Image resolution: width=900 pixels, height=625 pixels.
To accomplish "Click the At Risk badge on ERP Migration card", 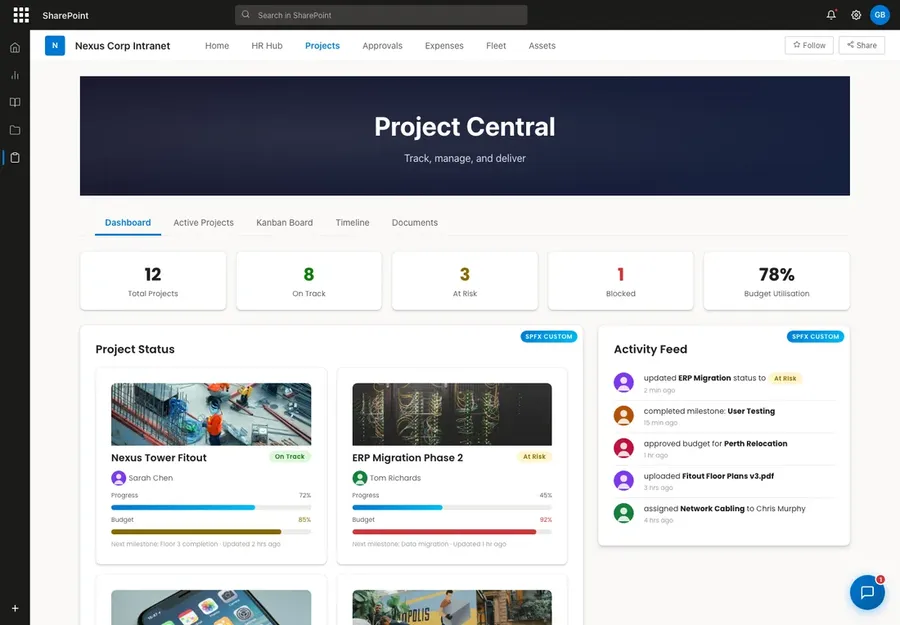I will (x=534, y=457).
